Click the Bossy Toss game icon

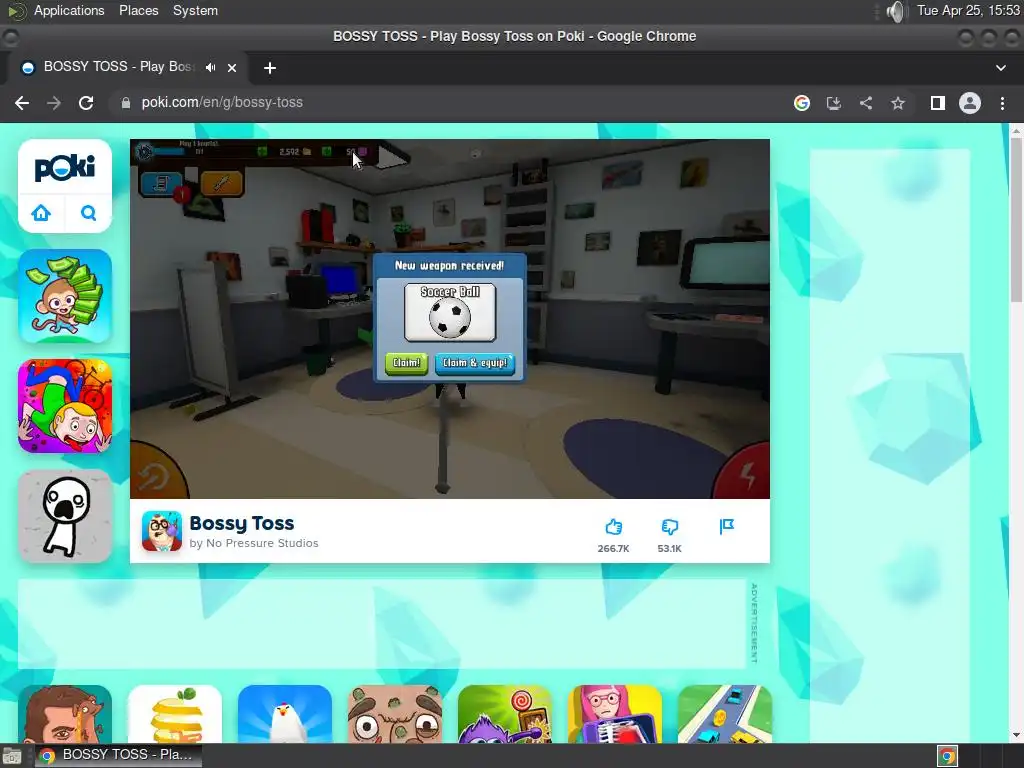[x=162, y=532]
